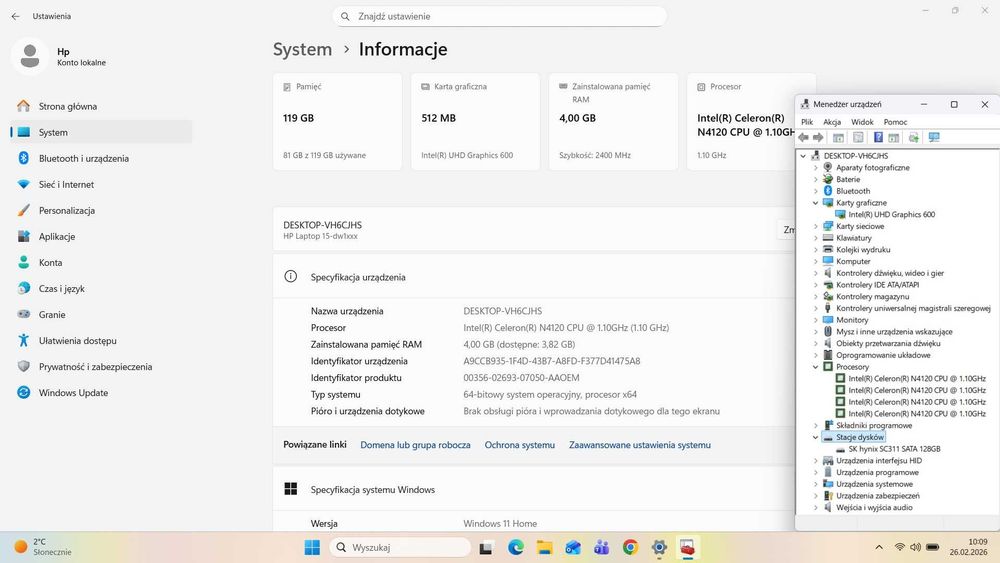Click Specyfikacja urządzenia section header
The width and height of the screenshot is (1000, 563).
tap(358, 277)
